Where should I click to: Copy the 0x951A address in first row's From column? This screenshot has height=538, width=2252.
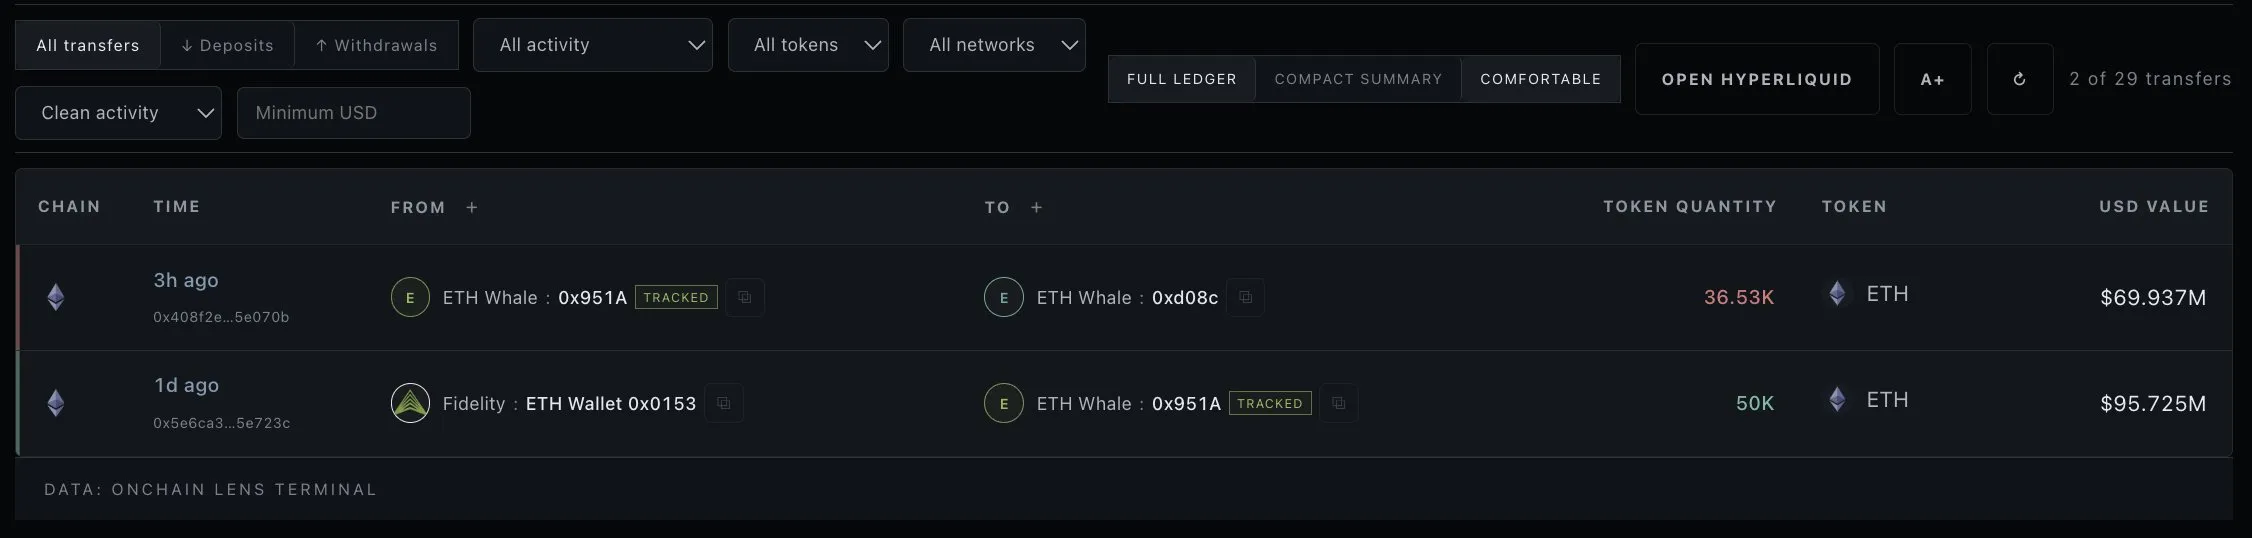coord(744,297)
